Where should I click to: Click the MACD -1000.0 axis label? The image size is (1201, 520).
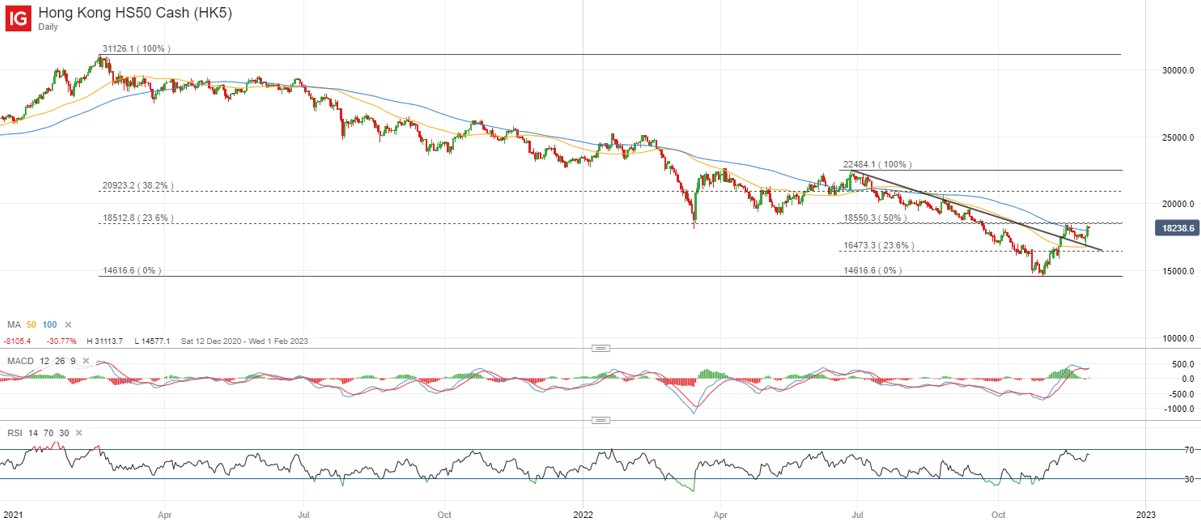click(1179, 409)
